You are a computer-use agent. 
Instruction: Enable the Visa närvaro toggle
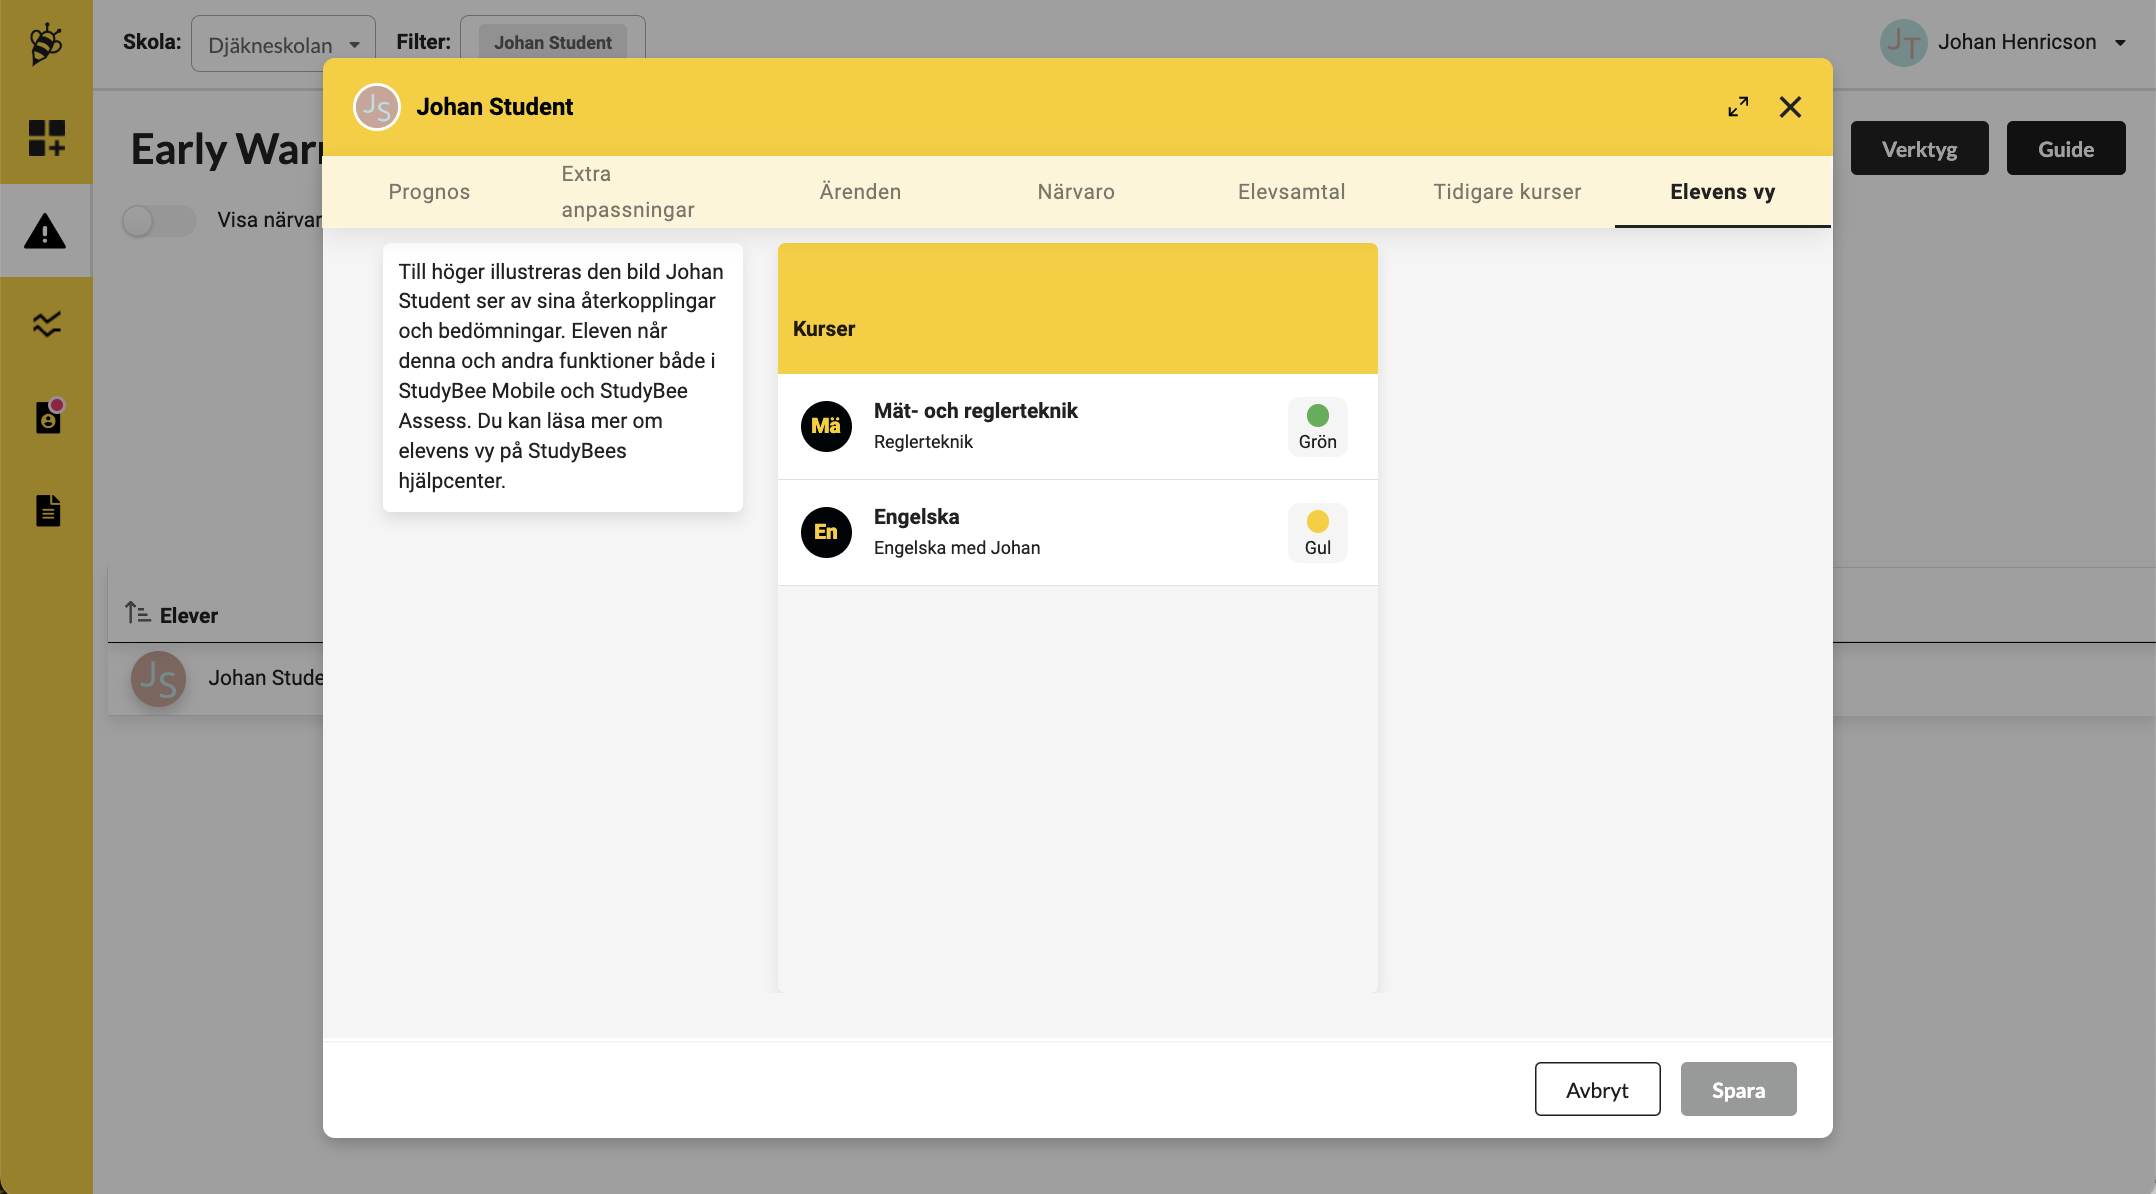(x=158, y=221)
